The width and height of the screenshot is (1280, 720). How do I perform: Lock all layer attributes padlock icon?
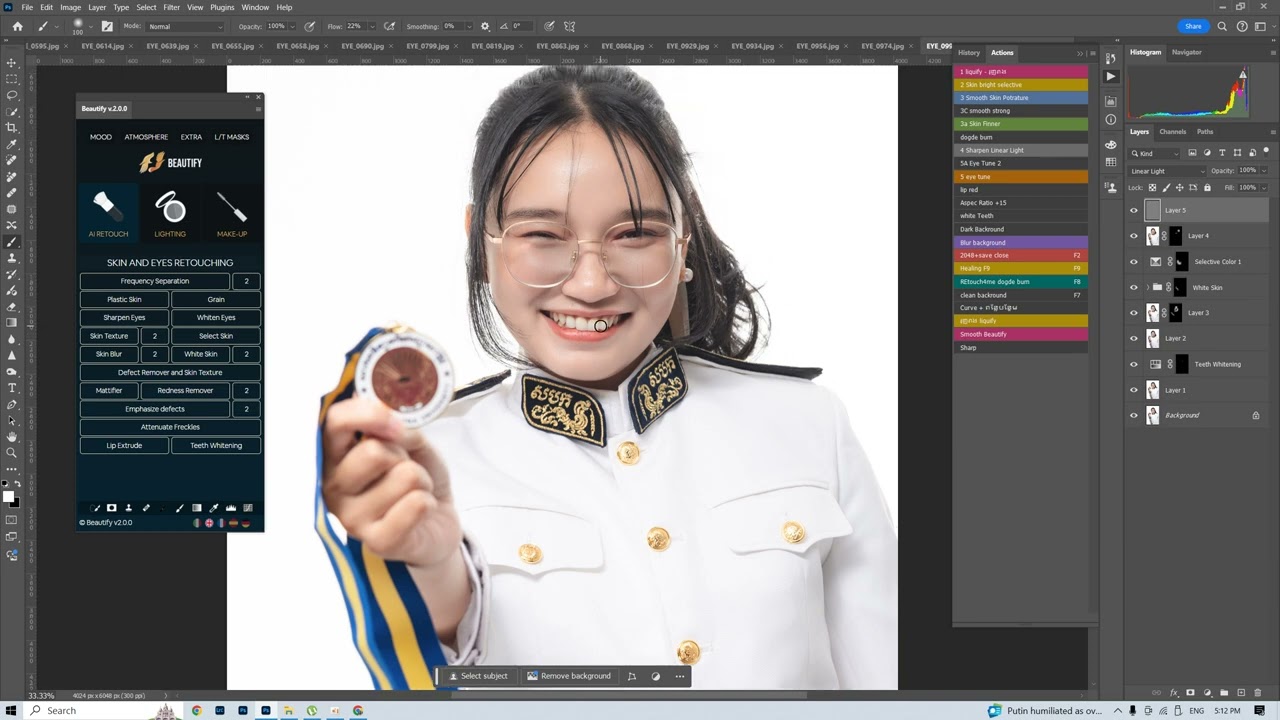coord(1207,187)
